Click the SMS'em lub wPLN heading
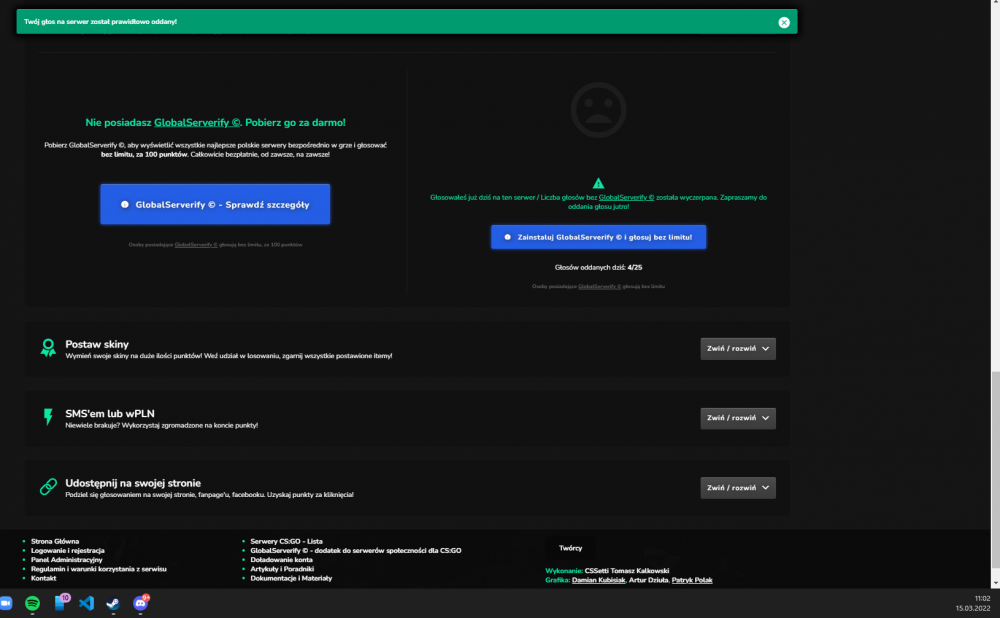This screenshot has width=1000, height=618. 110,414
